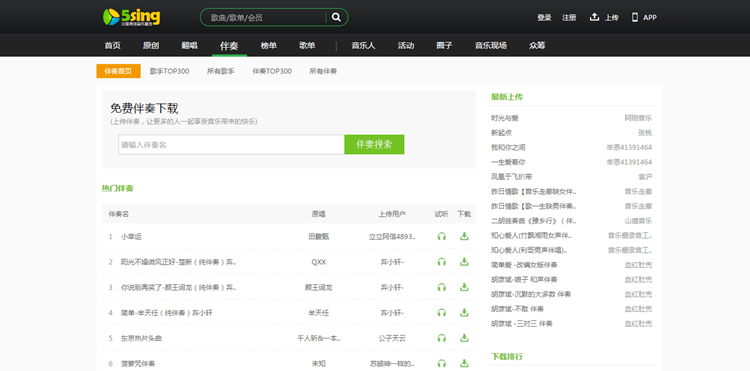
Task: Click the 5sing logo
Action: (x=132, y=17)
